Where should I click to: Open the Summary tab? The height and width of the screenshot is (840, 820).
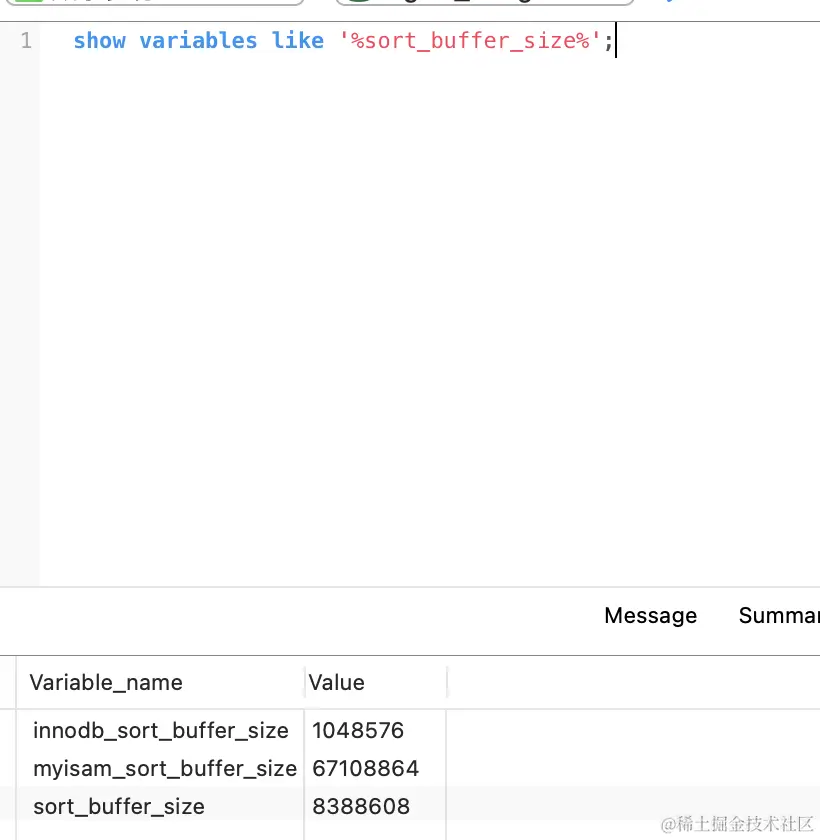780,616
